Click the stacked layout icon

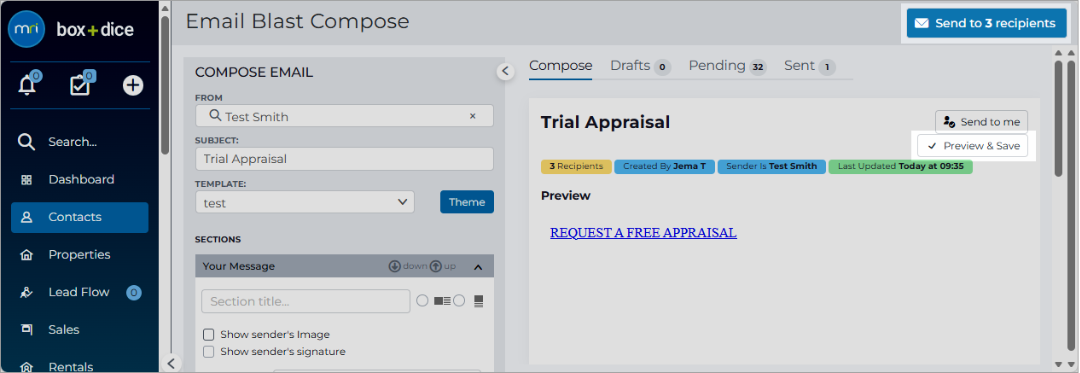pos(479,301)
